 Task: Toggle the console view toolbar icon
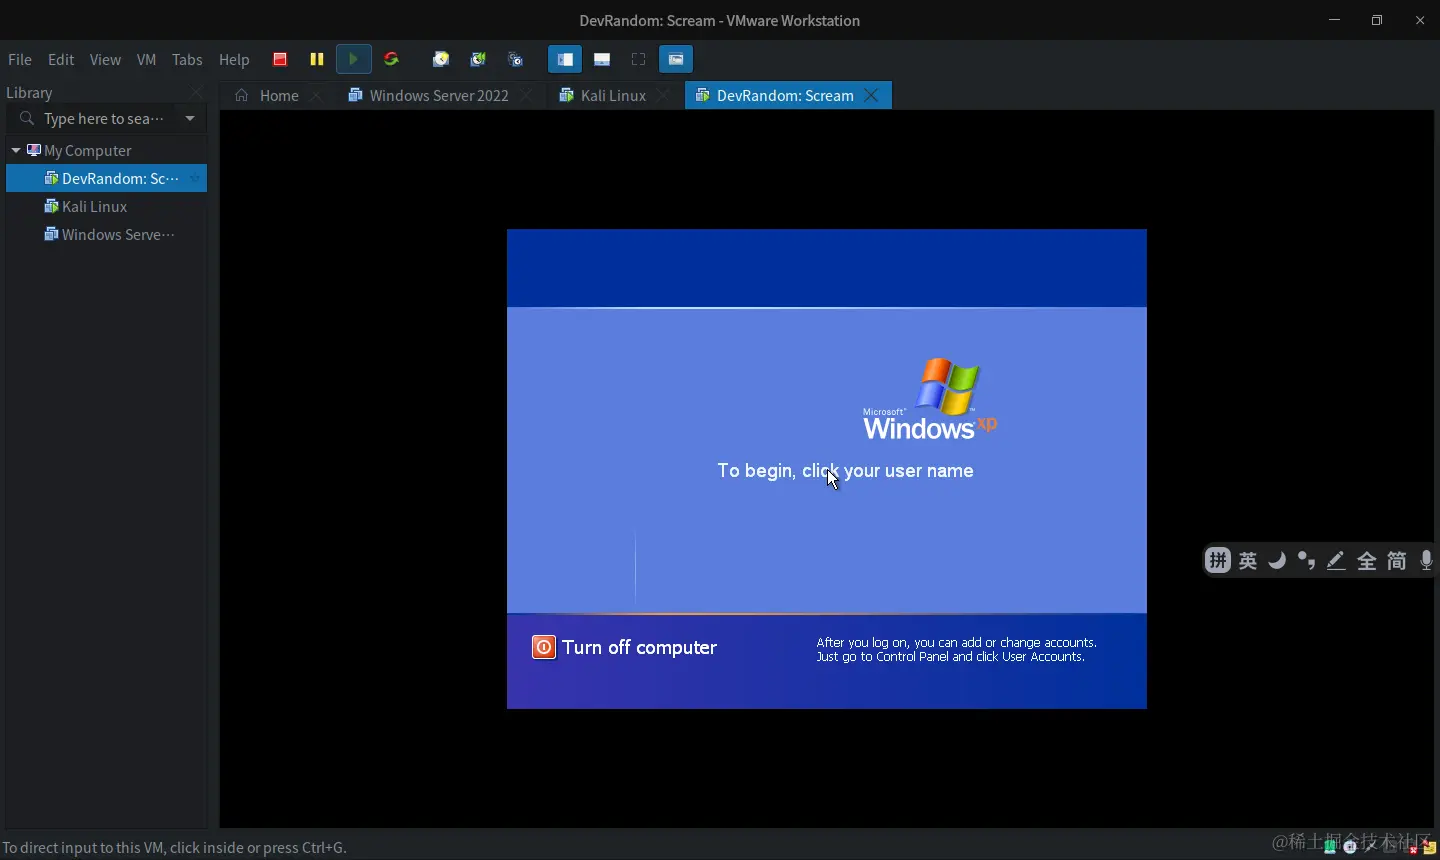pos(676,59)
